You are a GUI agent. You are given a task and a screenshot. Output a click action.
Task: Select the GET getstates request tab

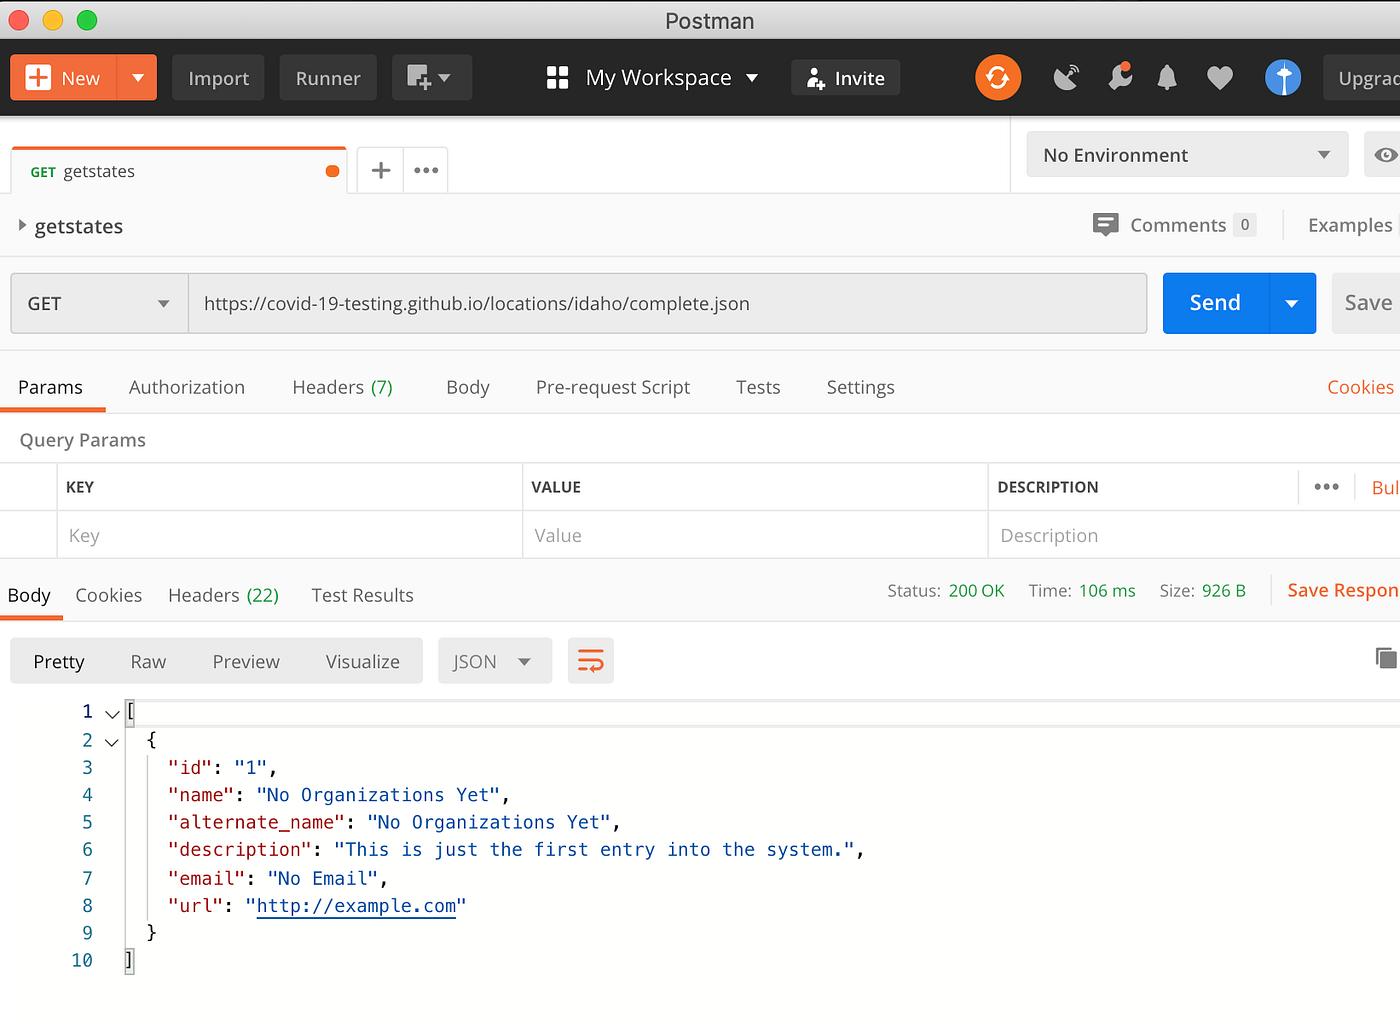(x=179, y=171)
